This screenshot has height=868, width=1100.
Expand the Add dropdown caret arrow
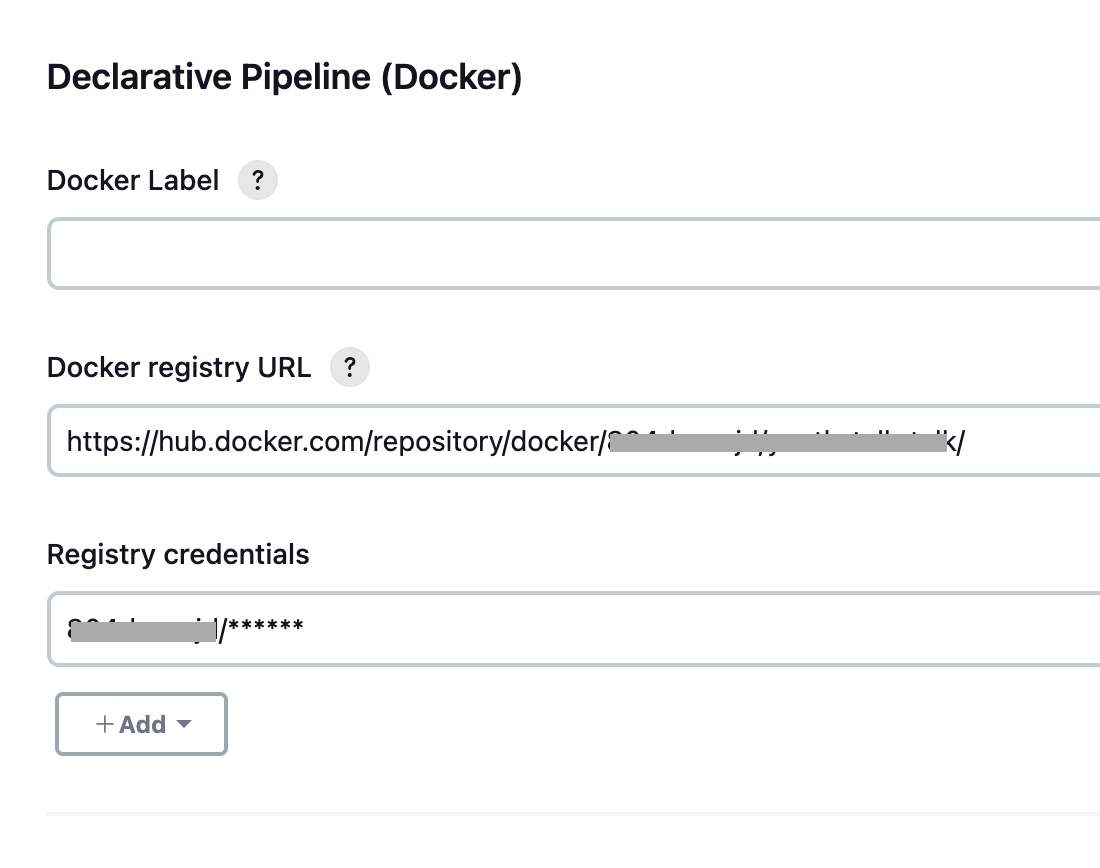pos(183,724)
